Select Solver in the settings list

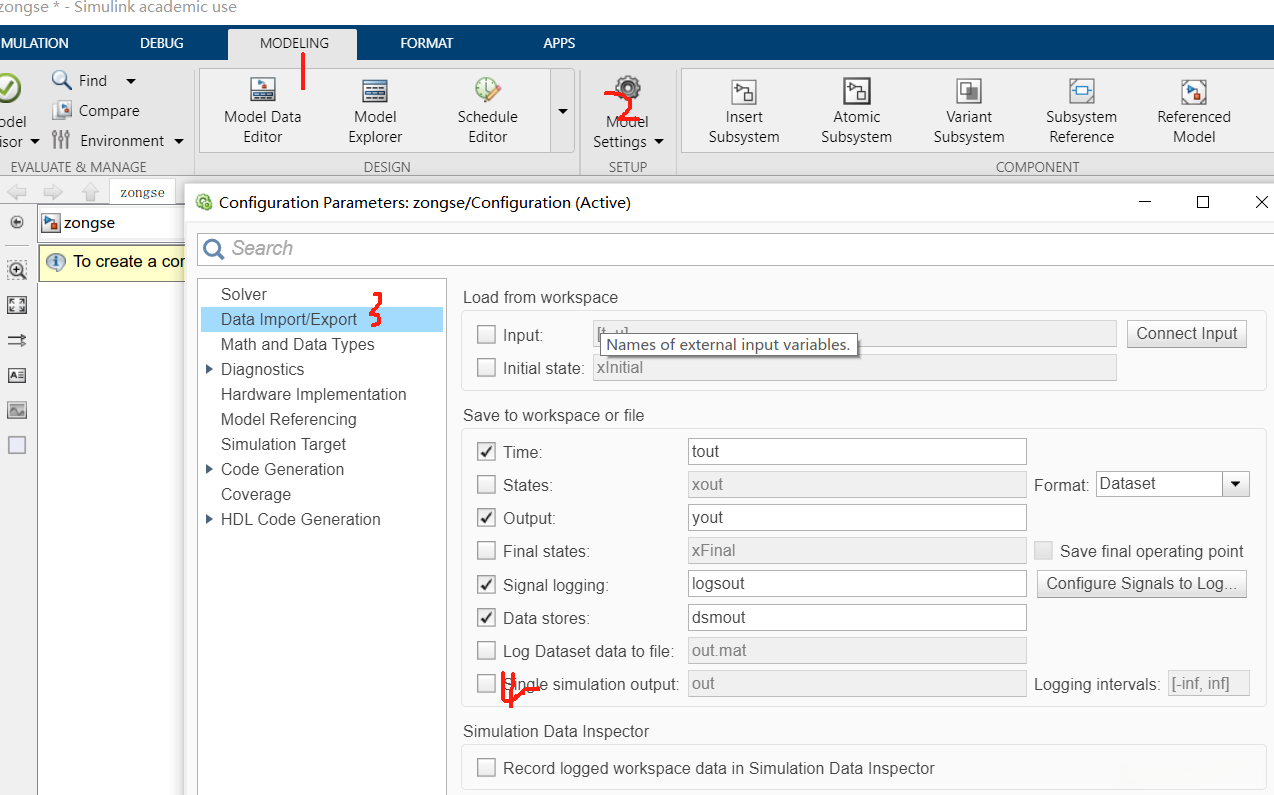pos(244,294)
